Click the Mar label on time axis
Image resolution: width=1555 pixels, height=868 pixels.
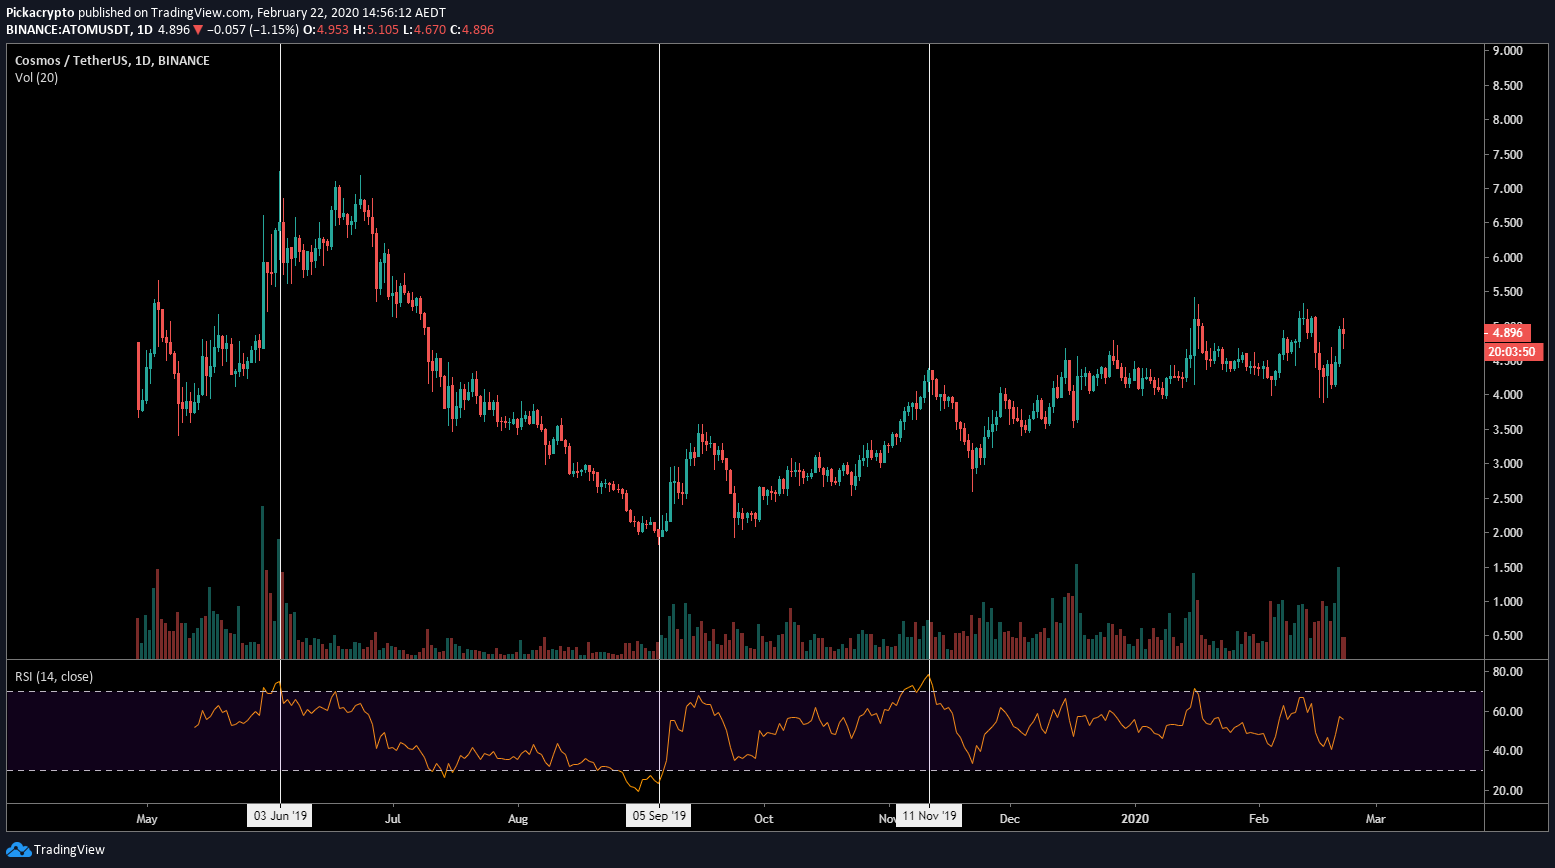(1376, 819)
